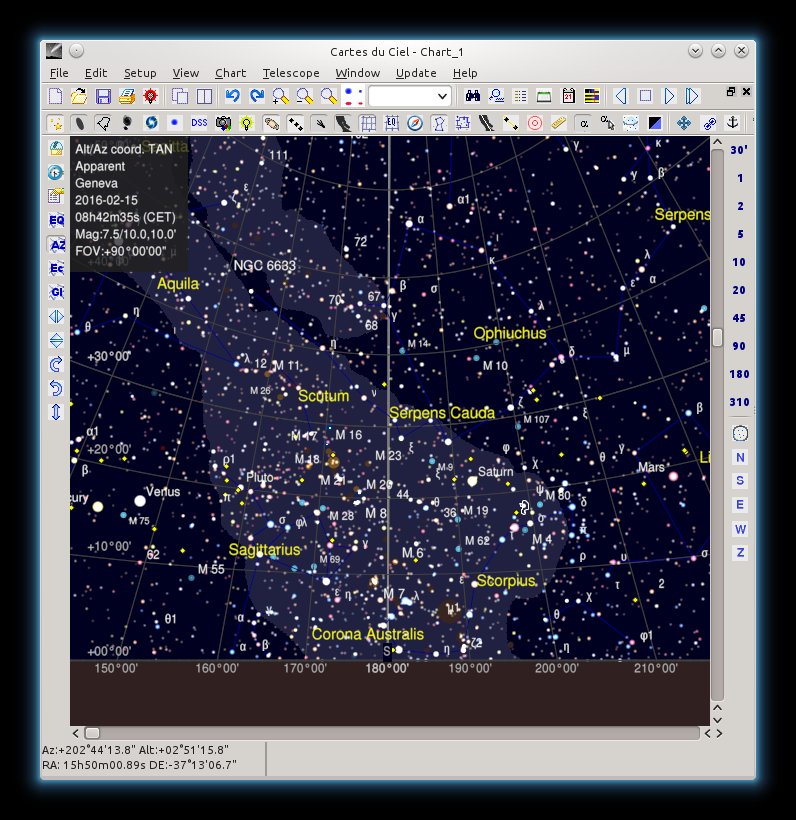
Task: Click the Mars label on chart
Action: point(651,467)
